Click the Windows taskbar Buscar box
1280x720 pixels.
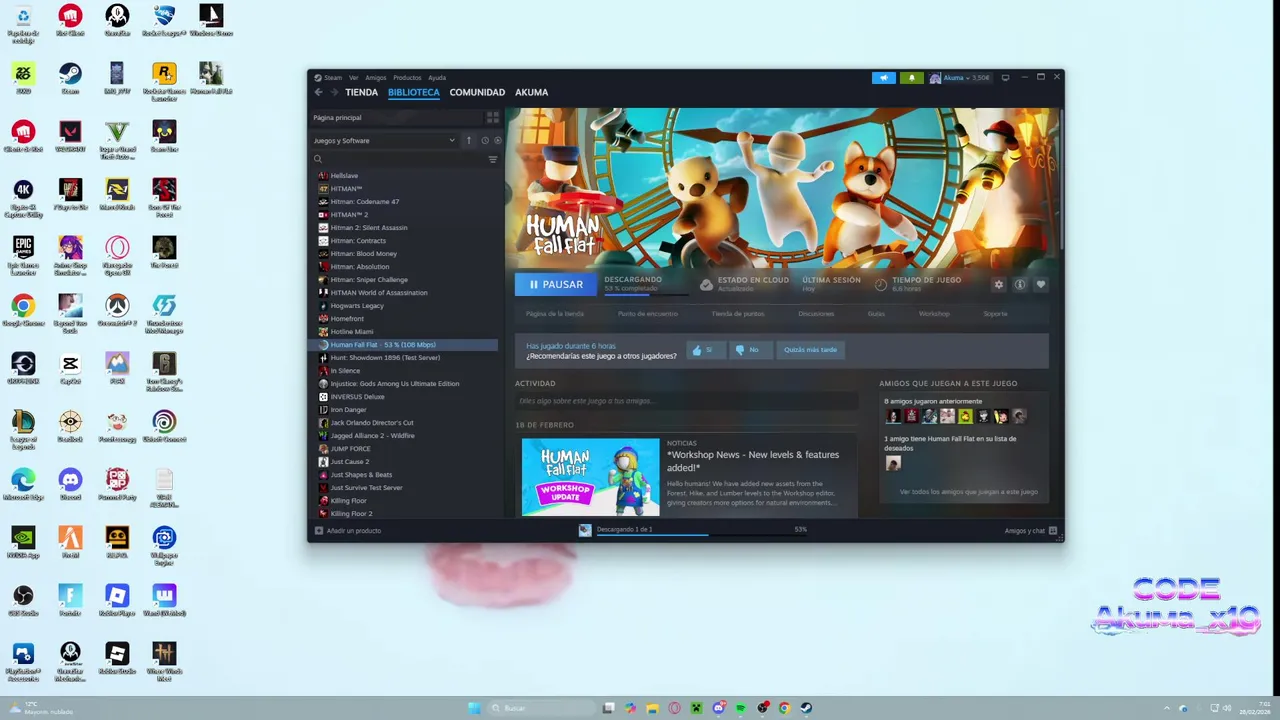539,708
